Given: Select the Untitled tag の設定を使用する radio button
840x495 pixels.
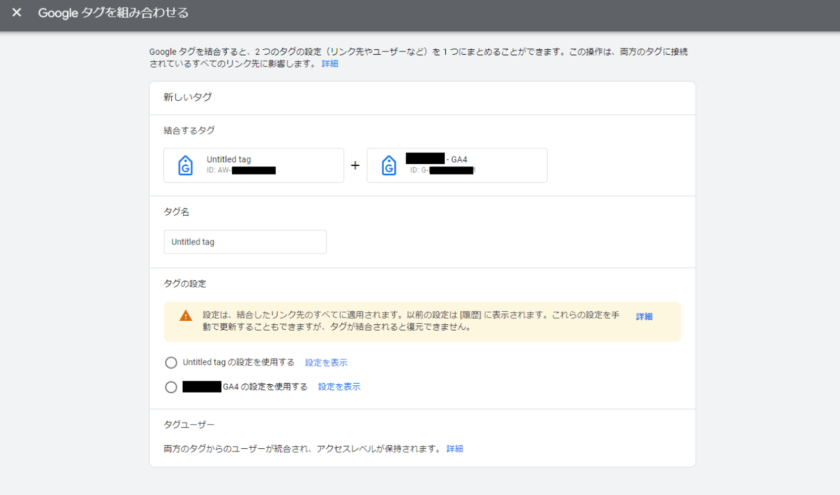Looking at the screenshot, I should 171,362.
